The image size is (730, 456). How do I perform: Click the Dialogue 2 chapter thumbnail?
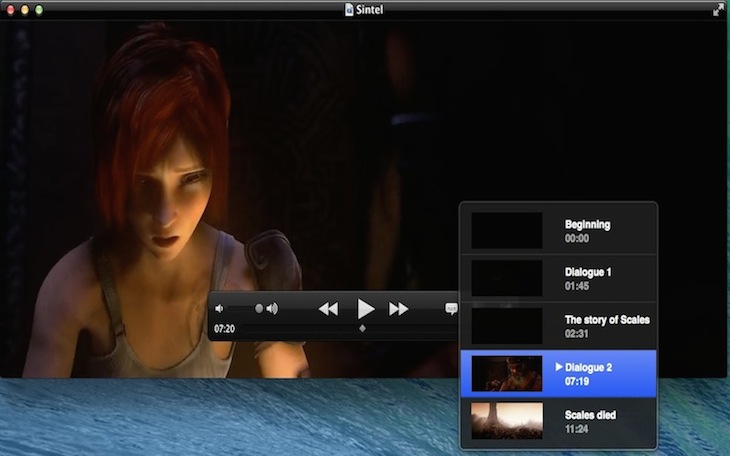click(507, 374)
